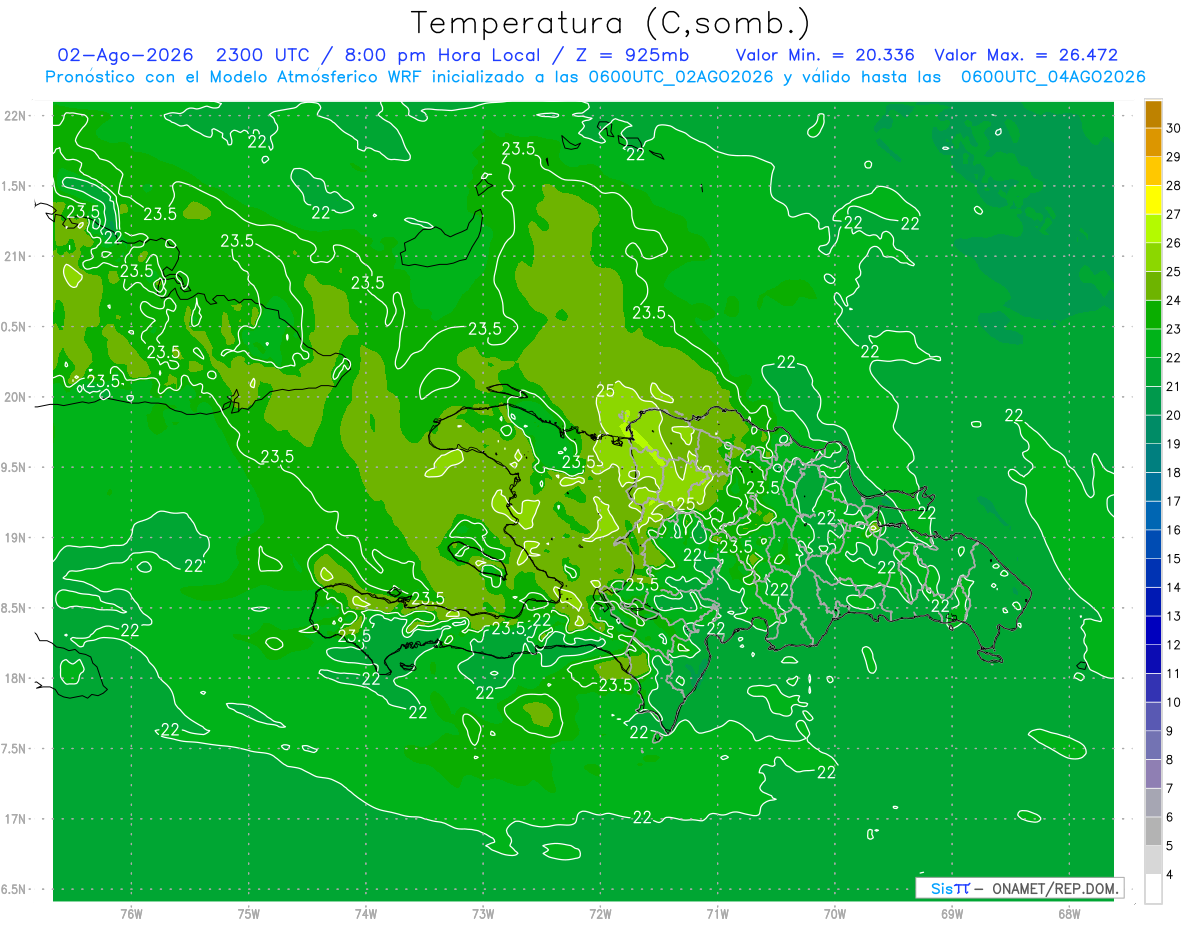Click the "69W" longitude axis label
This screenshot has width=1200, height=927.
point(952,913)
